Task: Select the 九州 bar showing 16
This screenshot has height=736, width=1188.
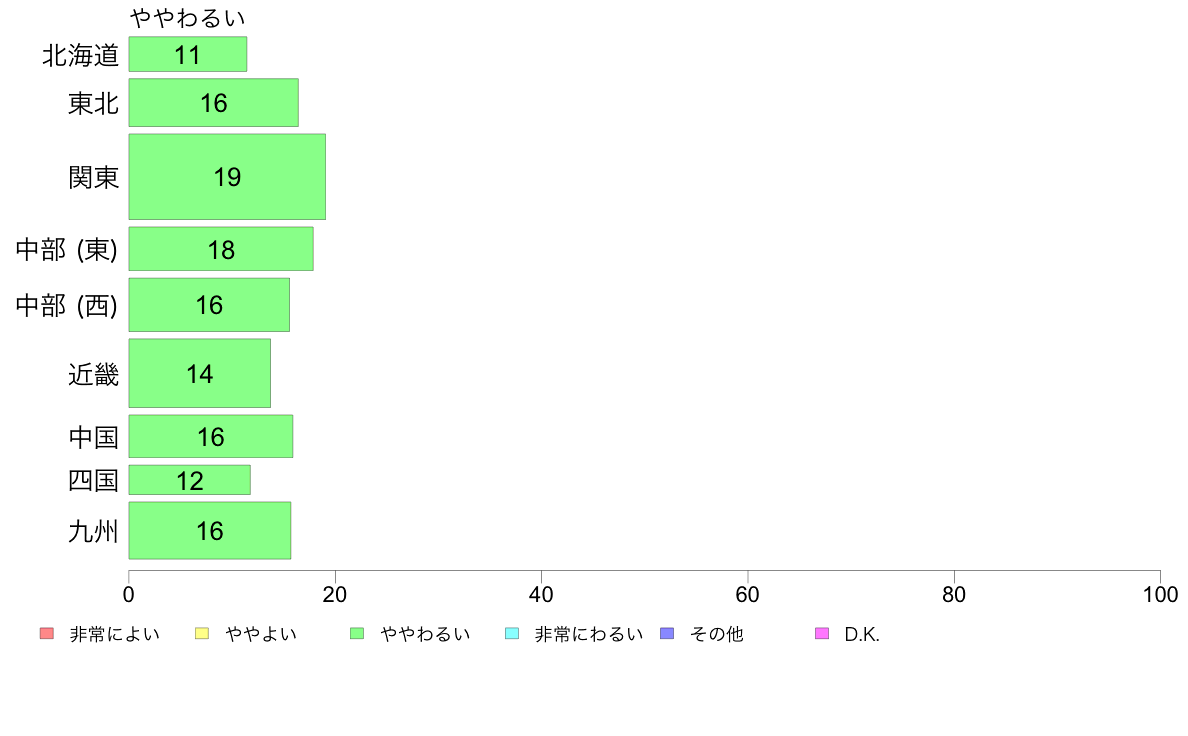Action: pos(210,531)
